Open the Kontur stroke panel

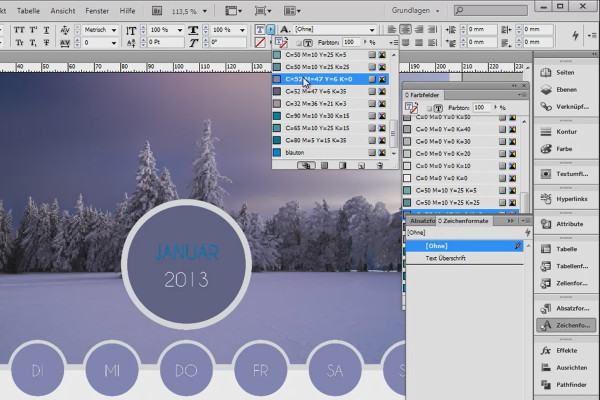click(x=565, y=132)
